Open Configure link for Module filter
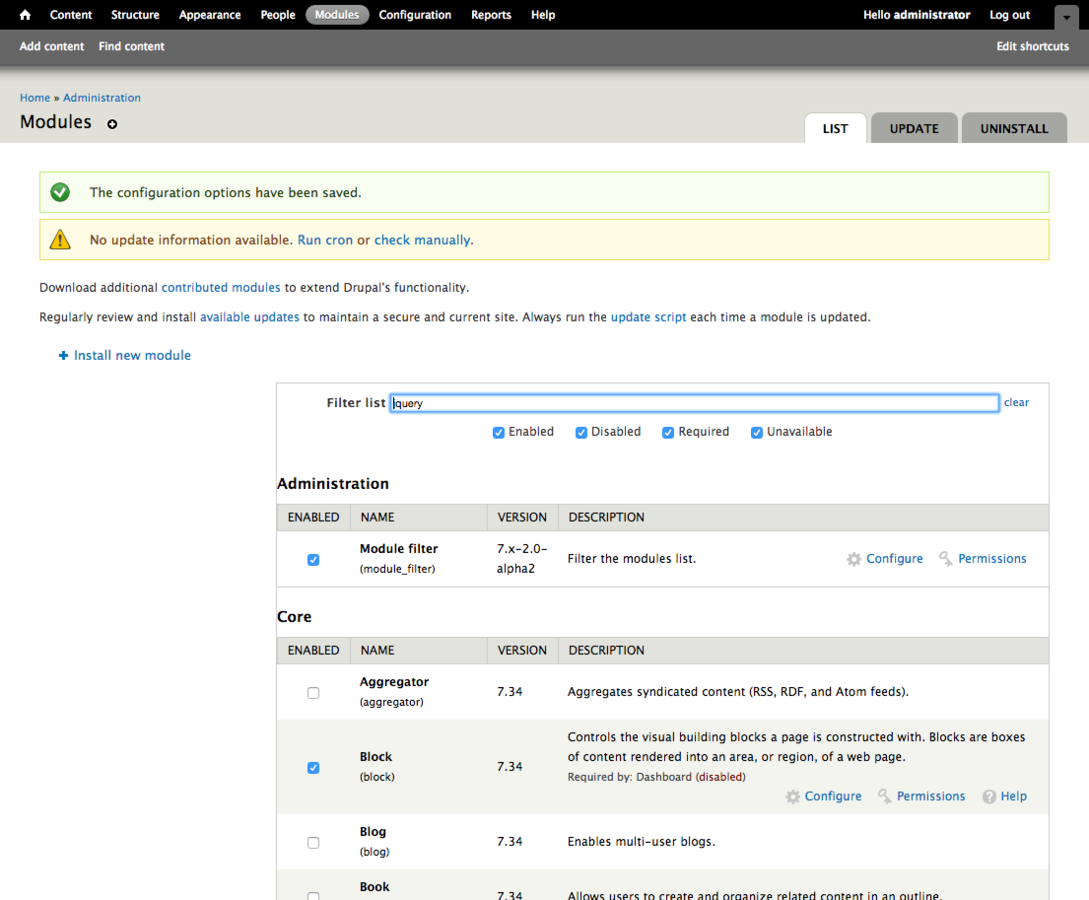Viewport: 1089px width, 900px height. [895, 559]
